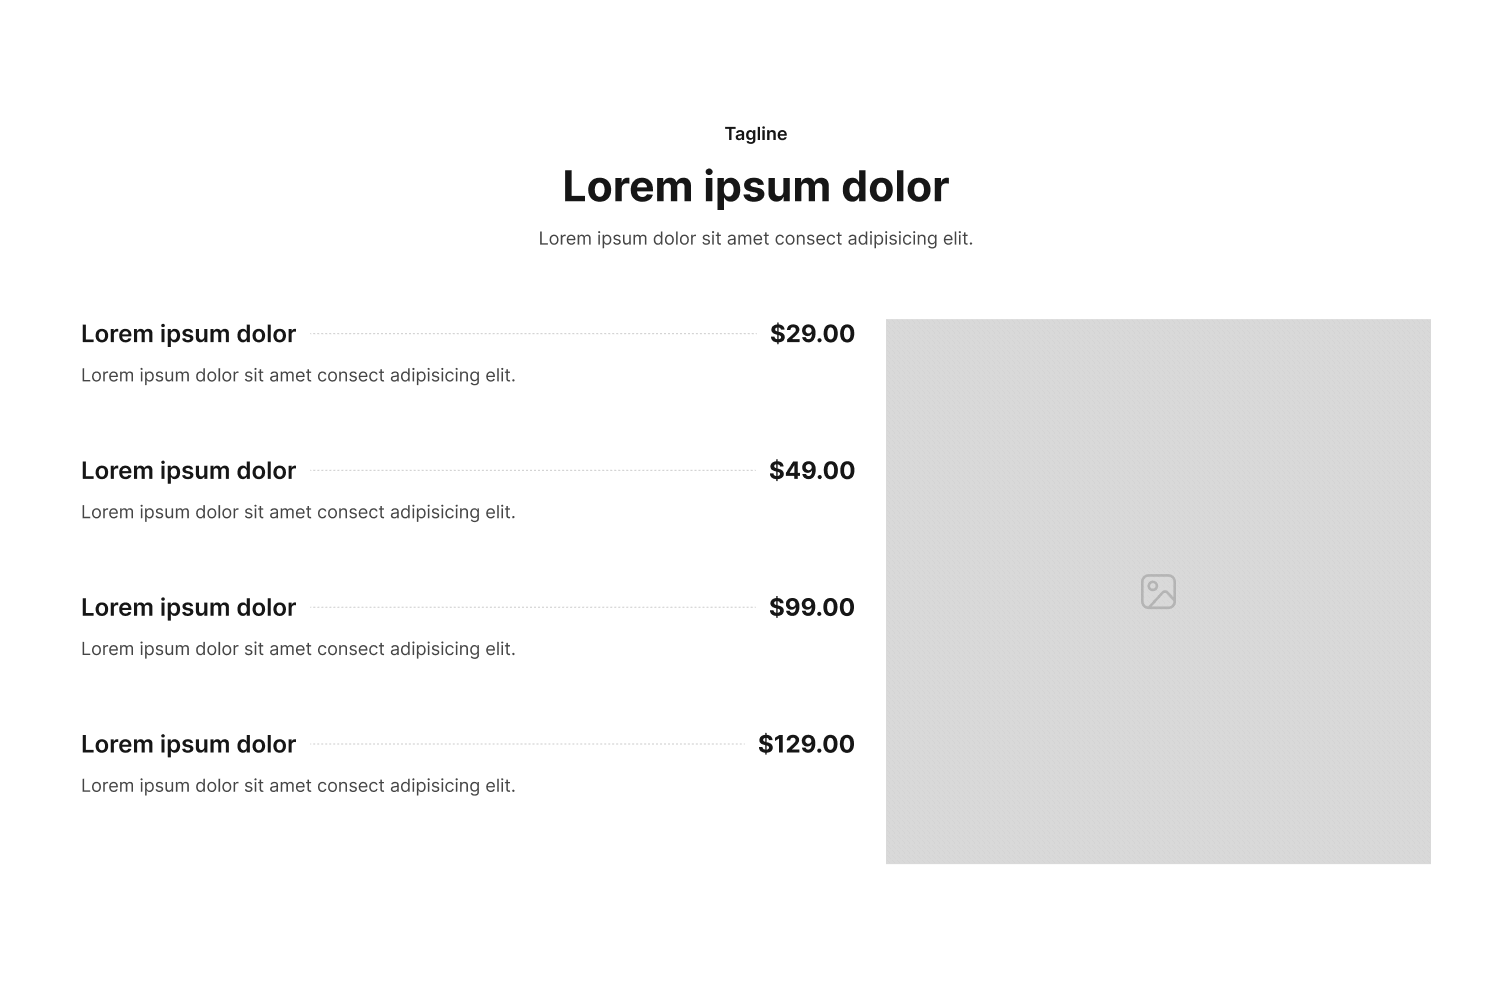Click the fourth pricing item title

click(x=188, y=745)
